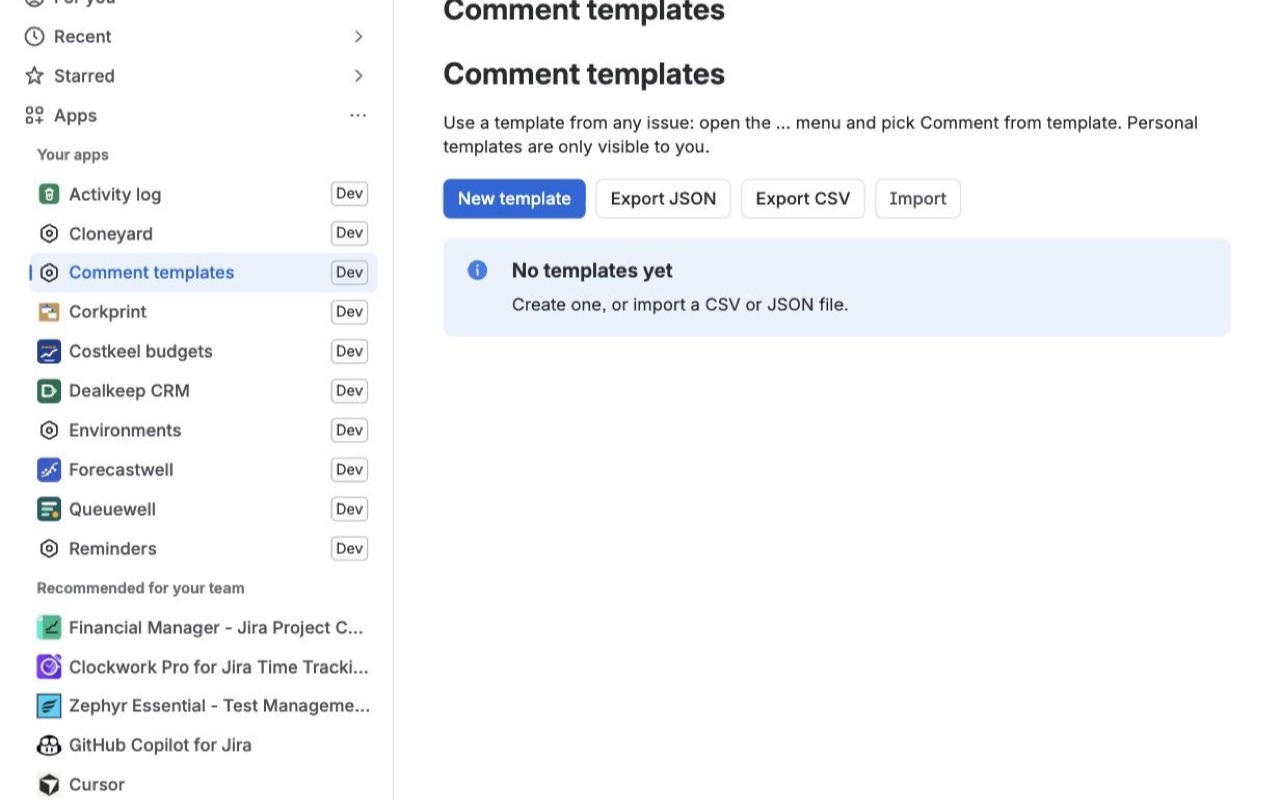Open Activity log in the sidebar
Image resolution: width=1280 pixels, height=800 pixels.
pos(203,194)
